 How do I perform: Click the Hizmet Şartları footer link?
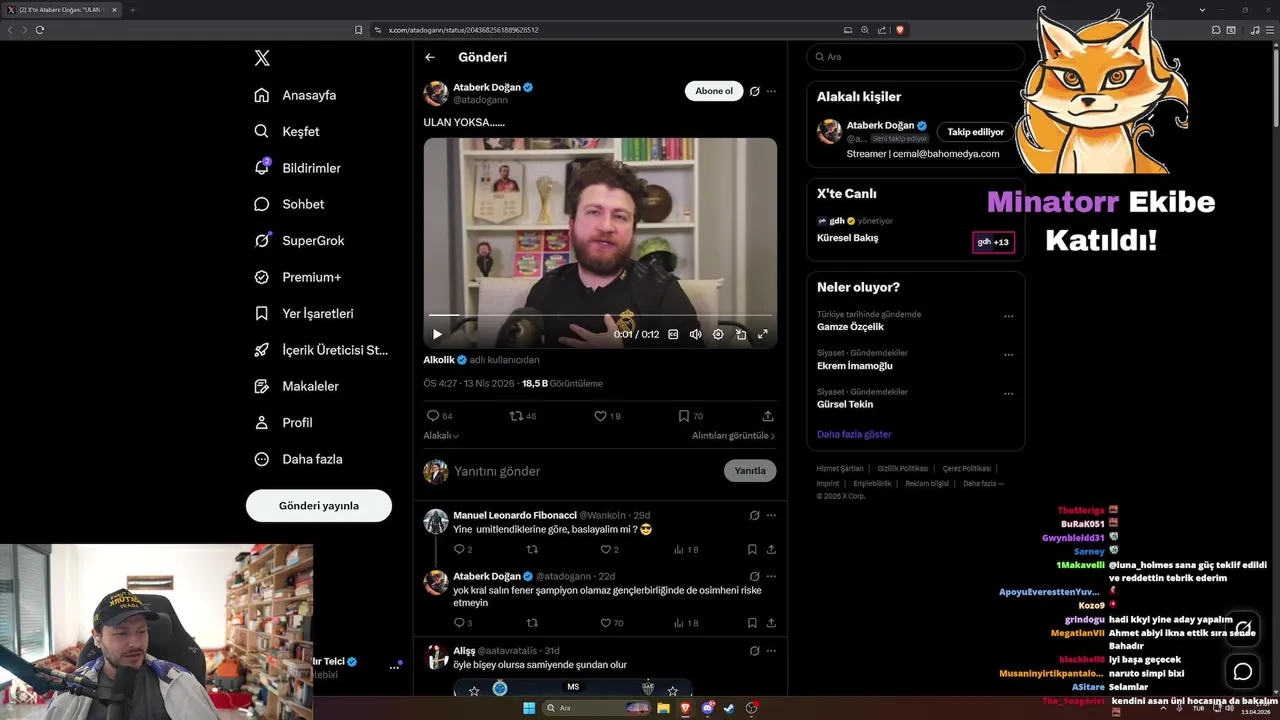pos(840,468)
